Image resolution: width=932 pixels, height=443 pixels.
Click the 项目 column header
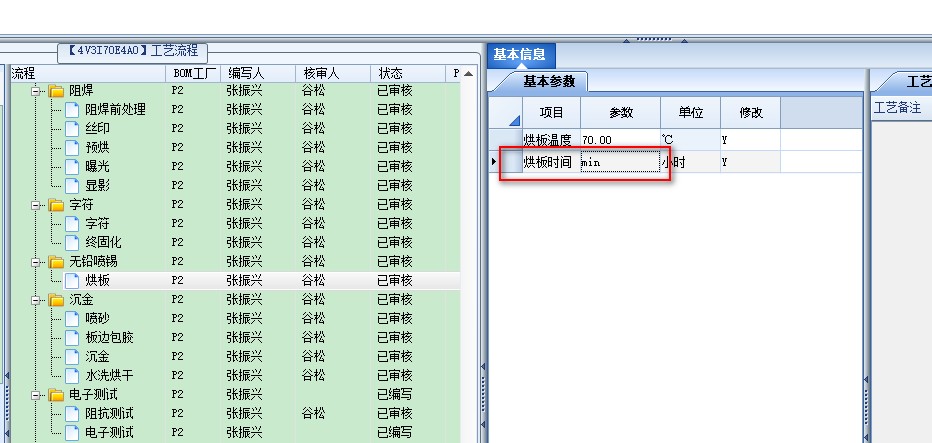tap(552, 113)
